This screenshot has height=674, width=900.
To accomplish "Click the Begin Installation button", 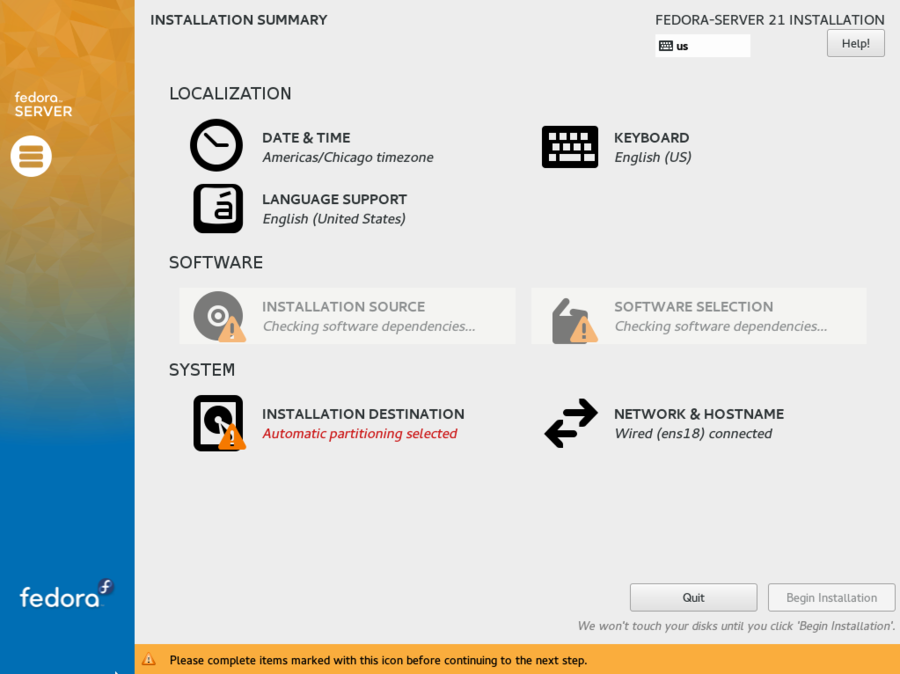I will [831, 598].
